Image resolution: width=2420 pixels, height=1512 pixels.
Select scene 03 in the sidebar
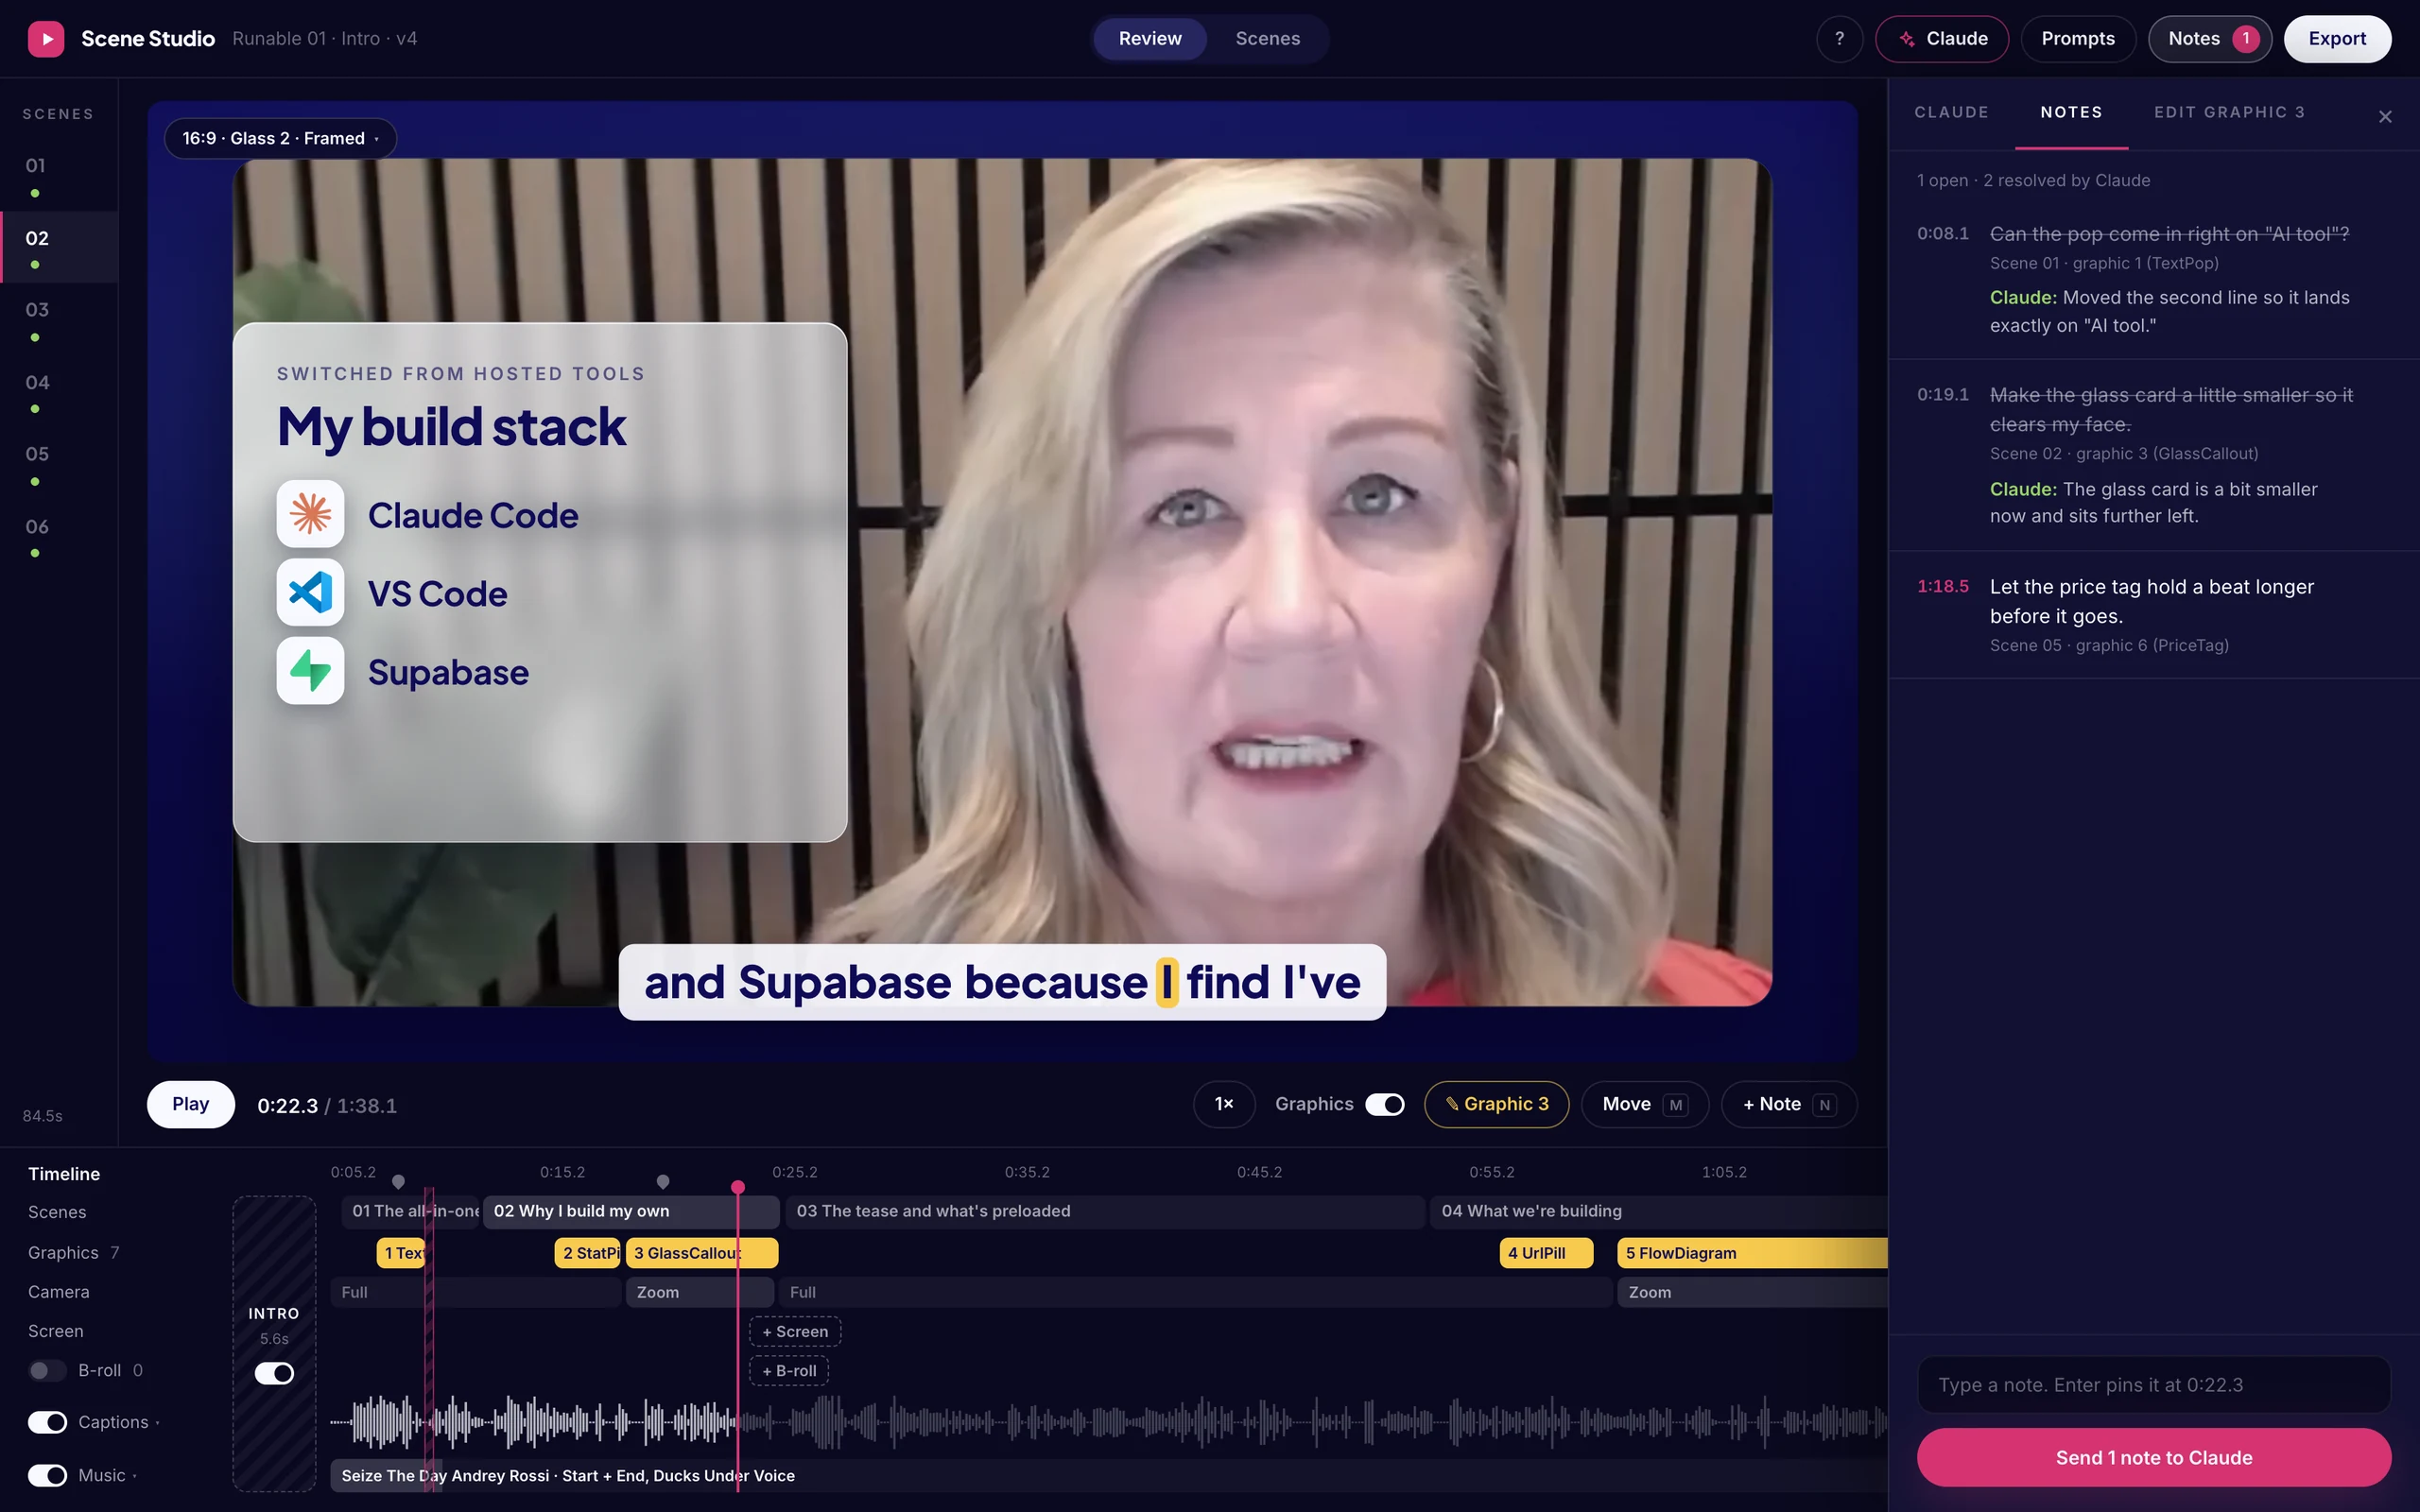pos(58,319)
